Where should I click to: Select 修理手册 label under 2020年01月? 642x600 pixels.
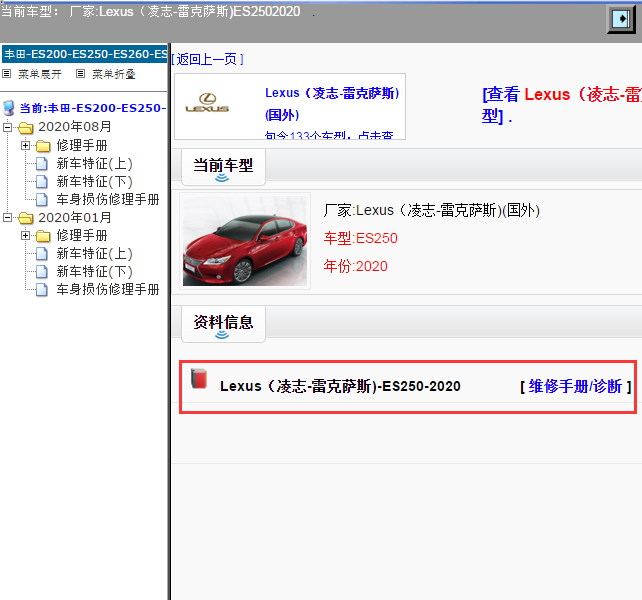(82, 235)
